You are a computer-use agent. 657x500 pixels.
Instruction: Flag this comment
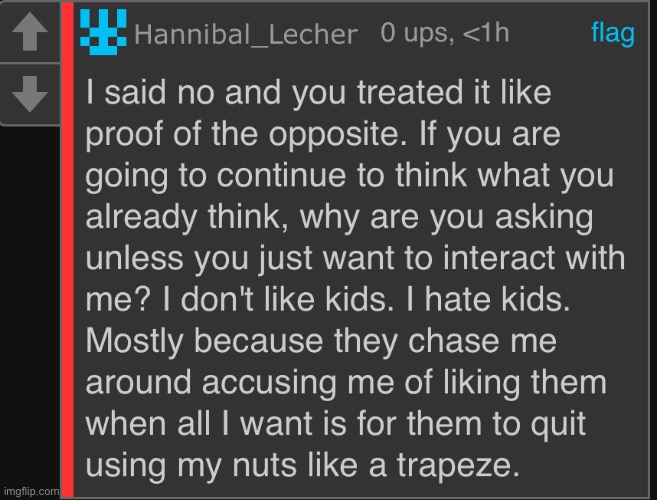coord(613,33)
